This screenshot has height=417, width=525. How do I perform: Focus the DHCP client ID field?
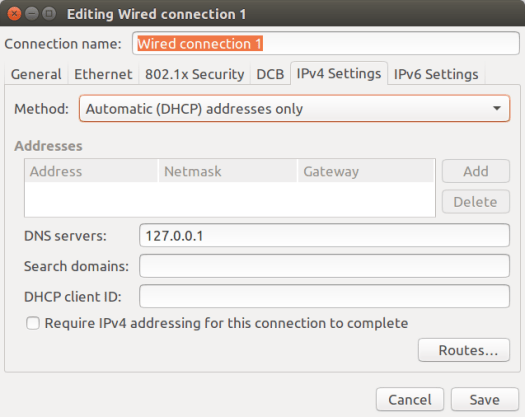tap(324, 296)
